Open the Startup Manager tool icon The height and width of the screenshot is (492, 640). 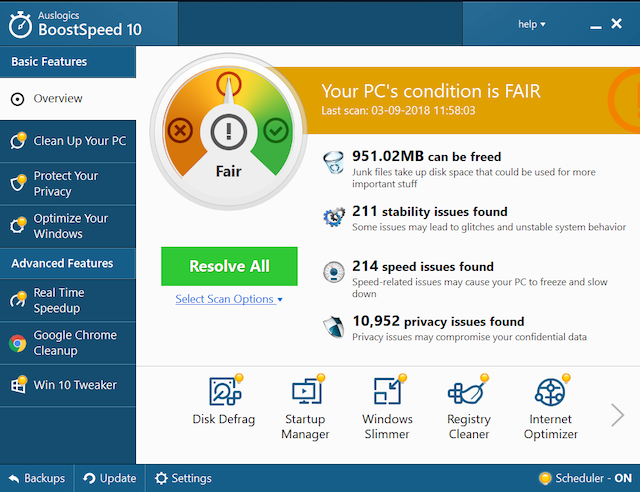308,390
